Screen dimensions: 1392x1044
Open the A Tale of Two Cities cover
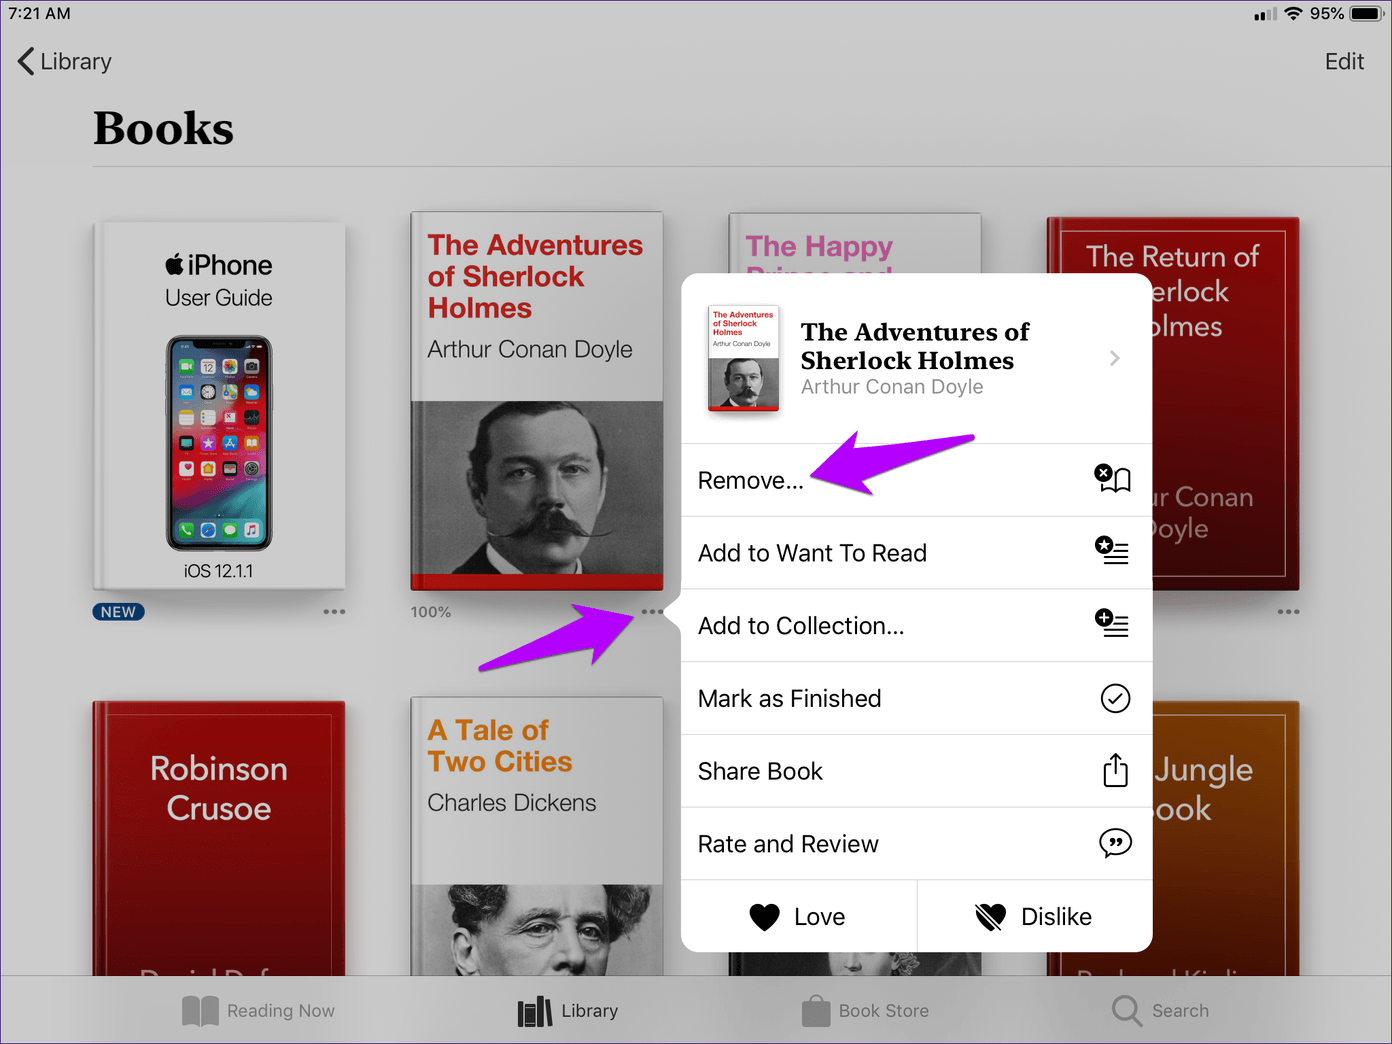tap(537, 836)
